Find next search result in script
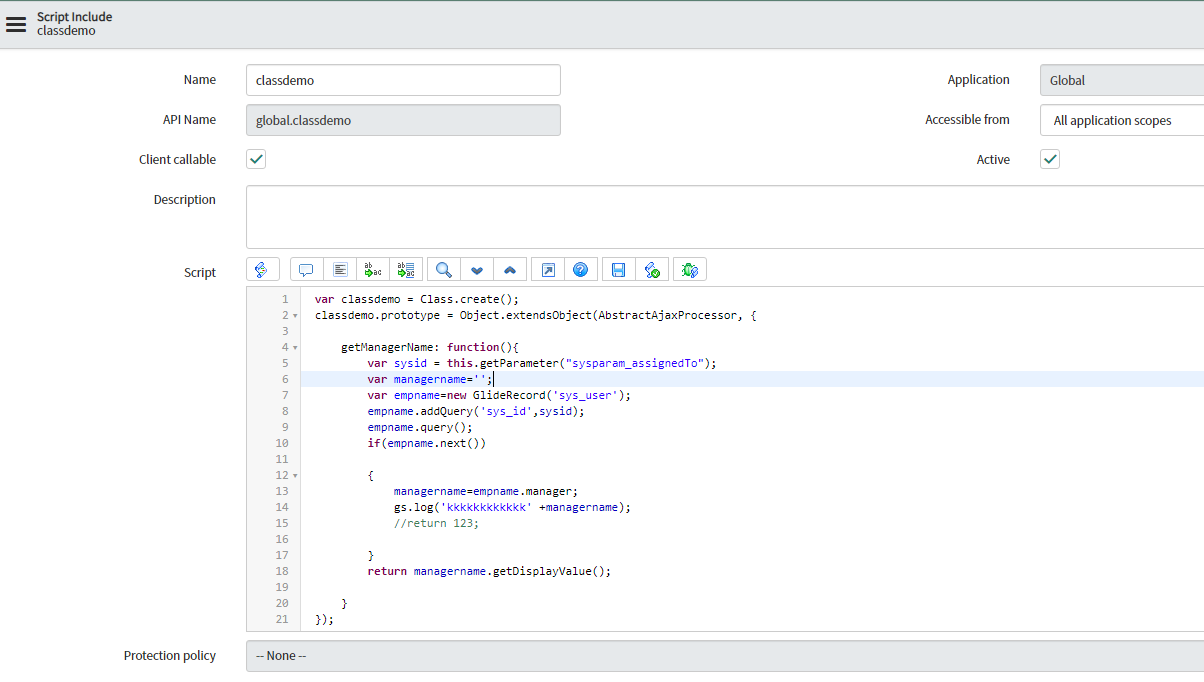The width and height of the screenshot is (1204, 682). [477, 269]
